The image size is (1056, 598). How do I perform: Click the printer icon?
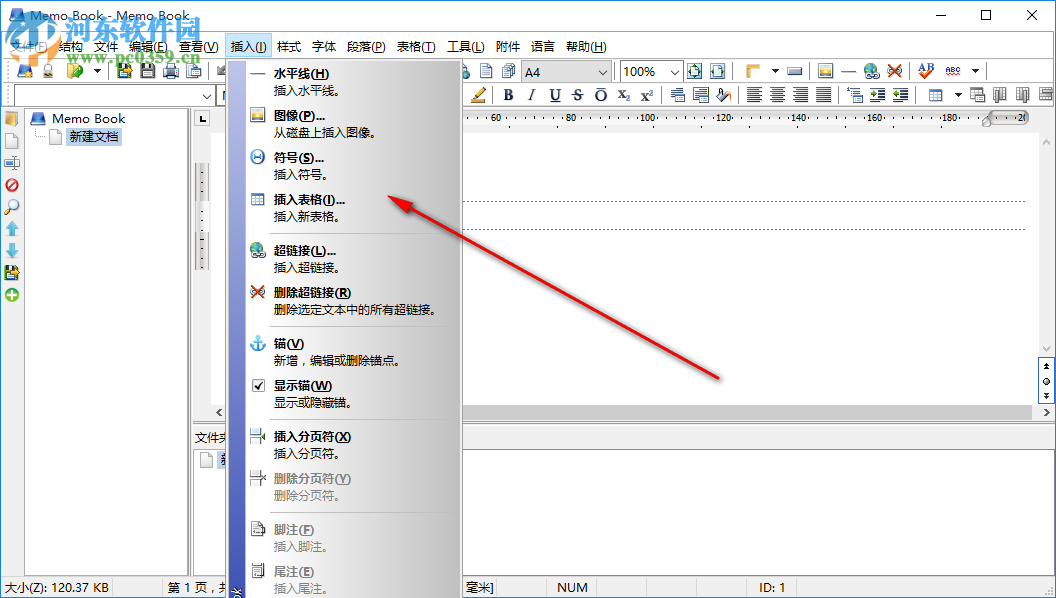click(x=171, y=70)
